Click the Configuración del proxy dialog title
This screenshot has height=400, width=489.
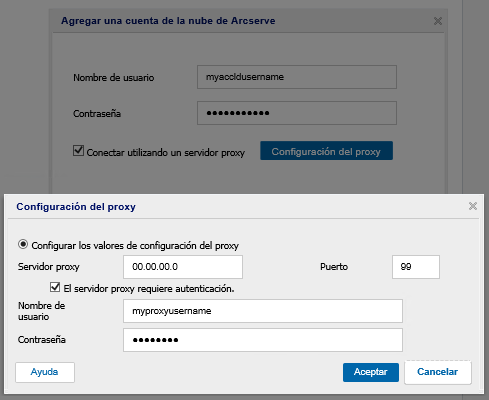[x=76, y=207]
